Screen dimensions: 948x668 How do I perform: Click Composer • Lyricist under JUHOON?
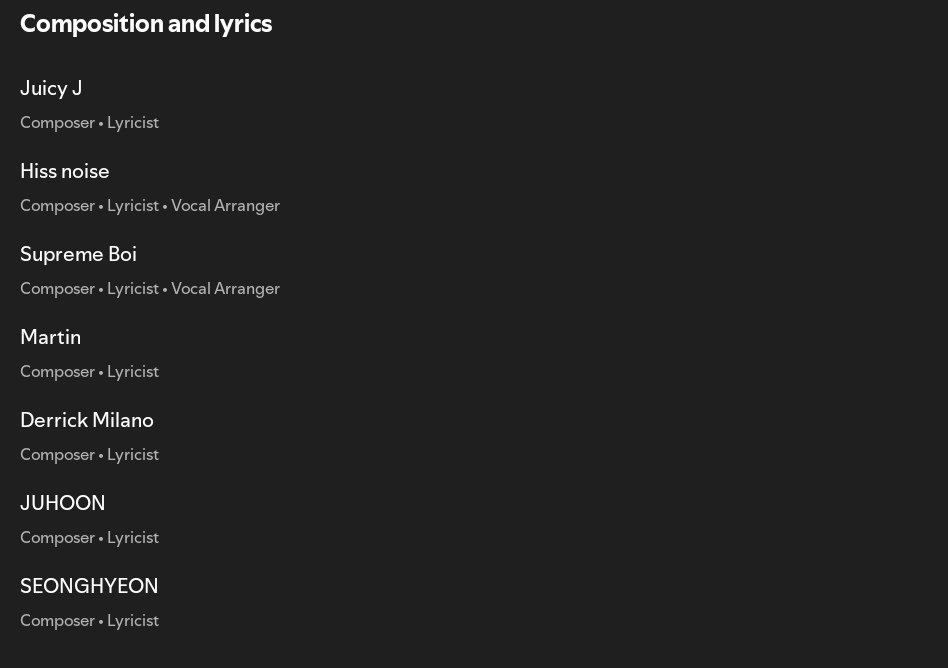click(89, 537)
